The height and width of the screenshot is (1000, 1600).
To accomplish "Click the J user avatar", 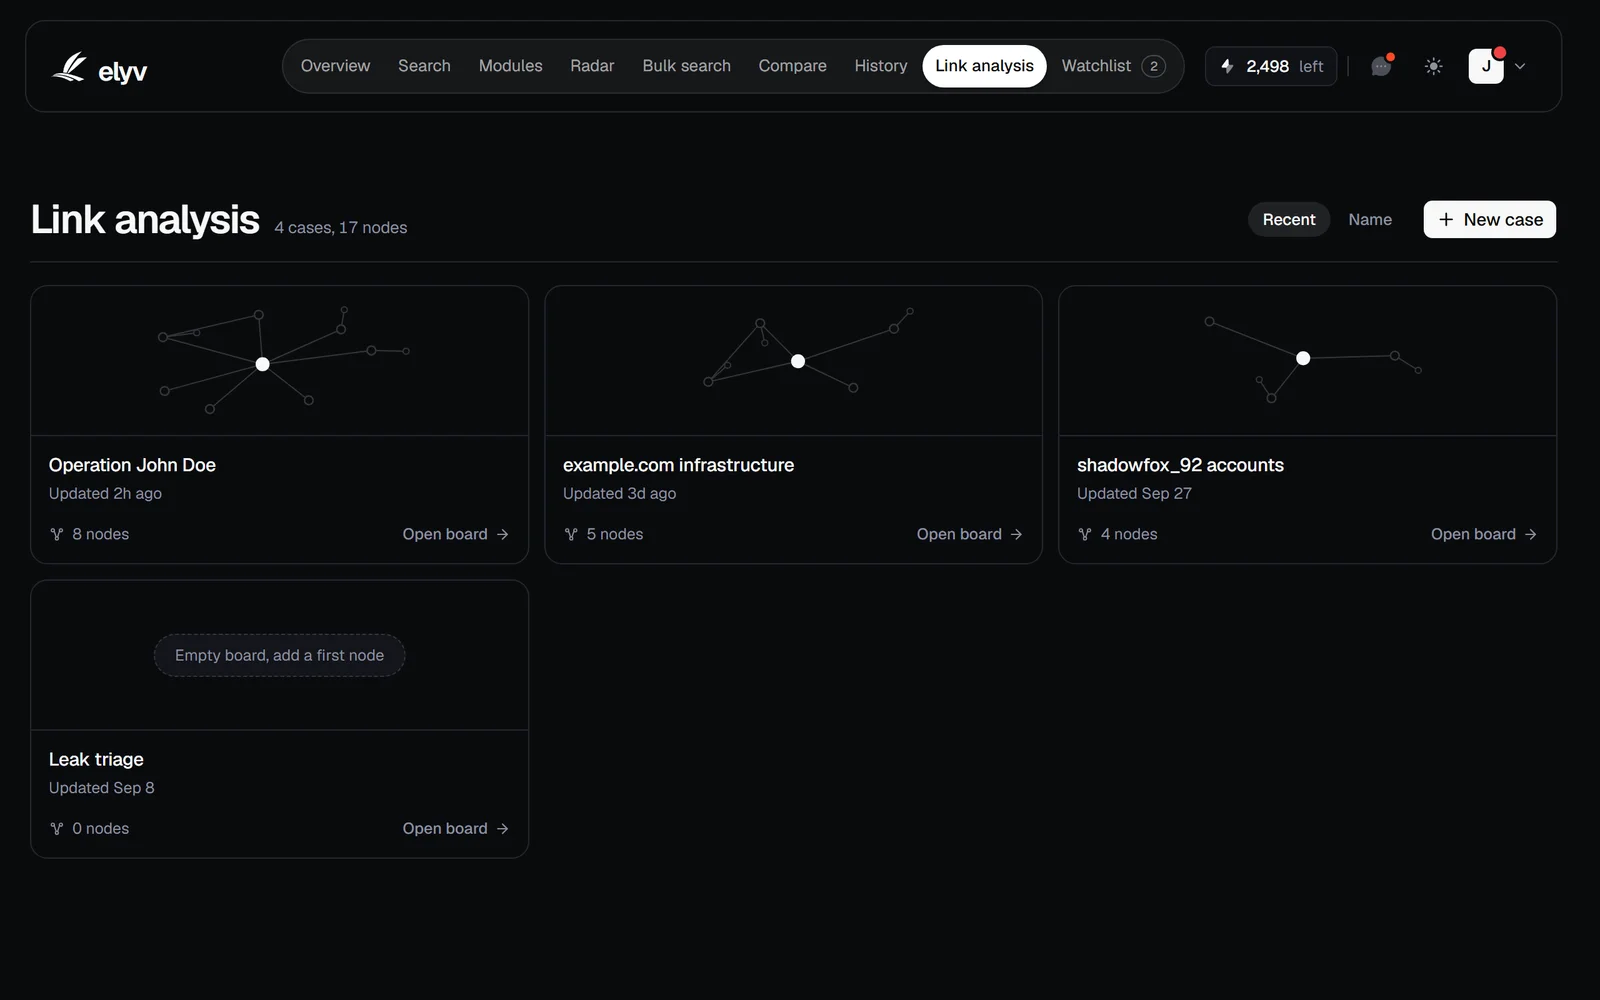I will pyautogui.click(x=1485, y=66).
